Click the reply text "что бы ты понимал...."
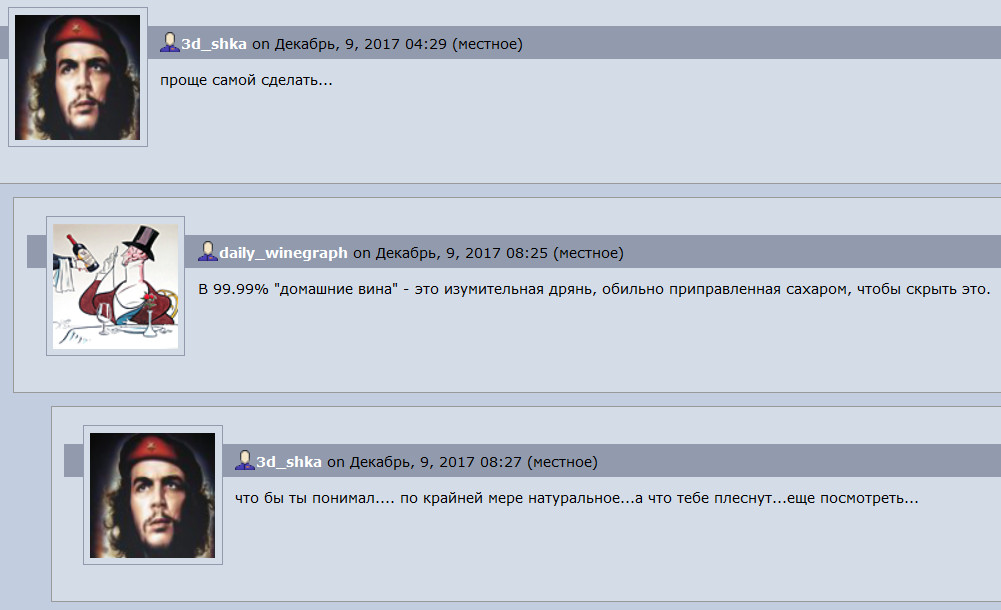The image size is (1001, 610). click(x=576, y=498)
